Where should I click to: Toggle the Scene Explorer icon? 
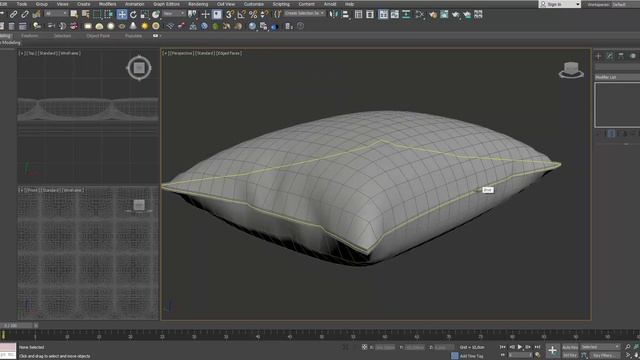[x=358, y=15]
